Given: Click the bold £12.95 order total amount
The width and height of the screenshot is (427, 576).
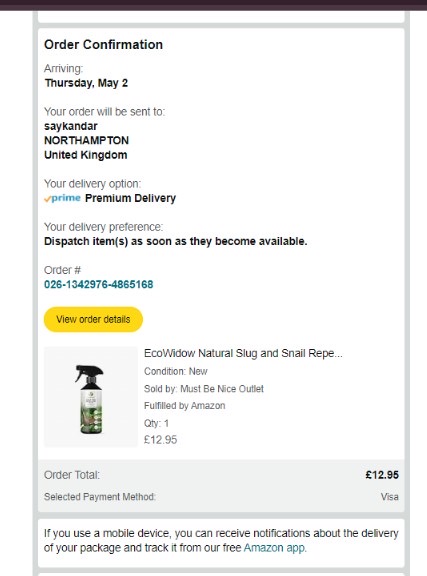Looking at the screenshot, I should 382,475.
